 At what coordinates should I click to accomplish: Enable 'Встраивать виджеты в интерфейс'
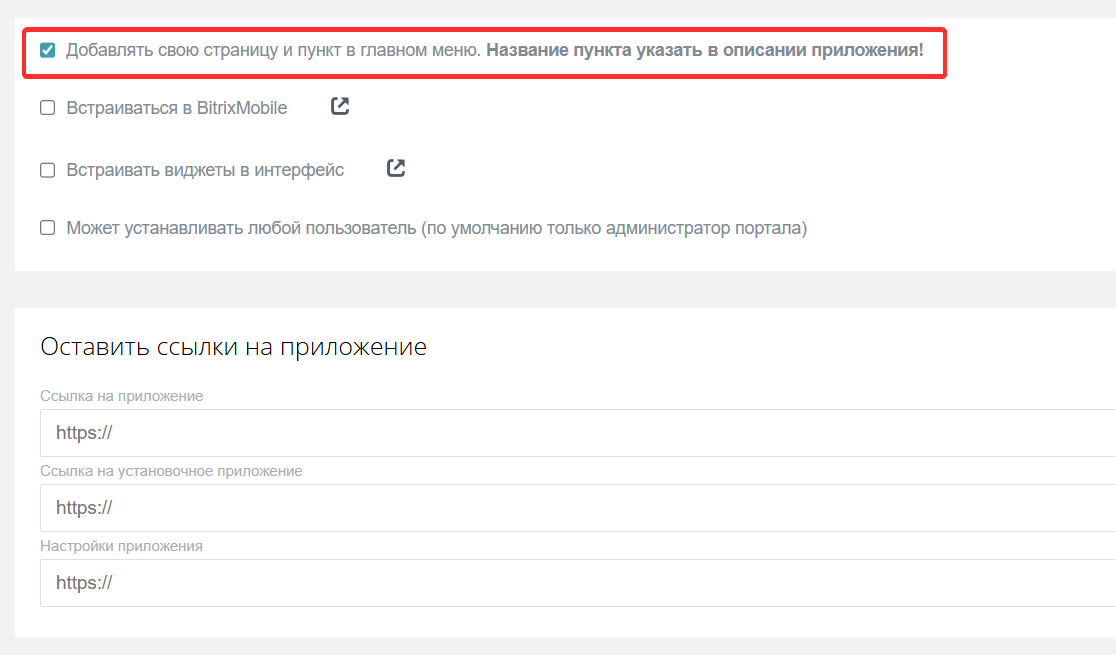[x=47, y=169]
